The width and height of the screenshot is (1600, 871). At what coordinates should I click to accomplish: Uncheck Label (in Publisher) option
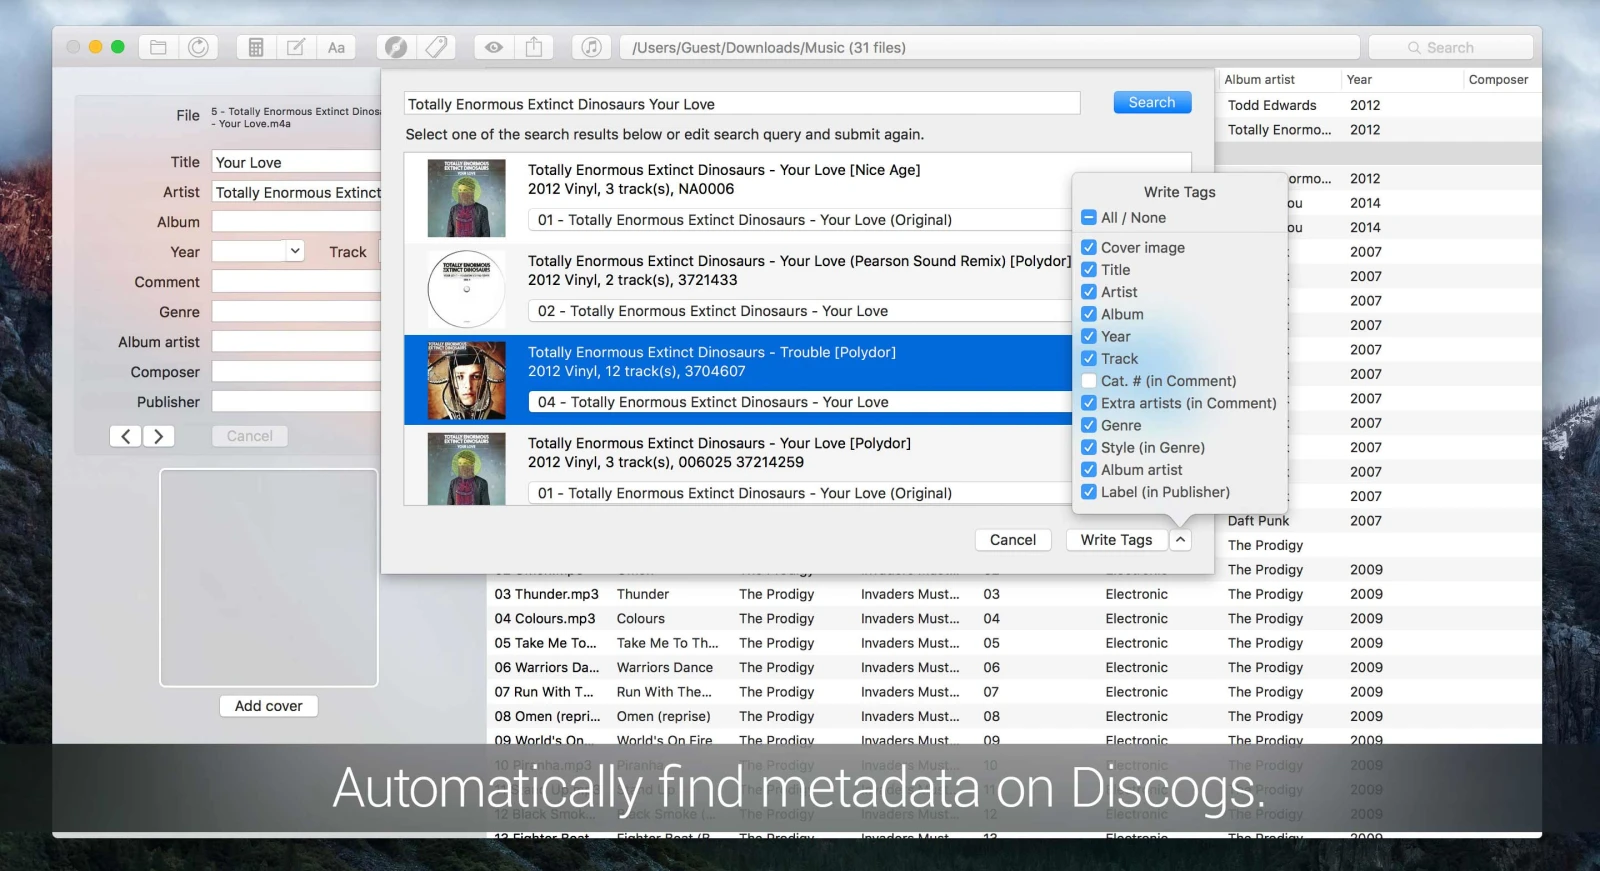pyautogui.click(x=1089, y=492)
